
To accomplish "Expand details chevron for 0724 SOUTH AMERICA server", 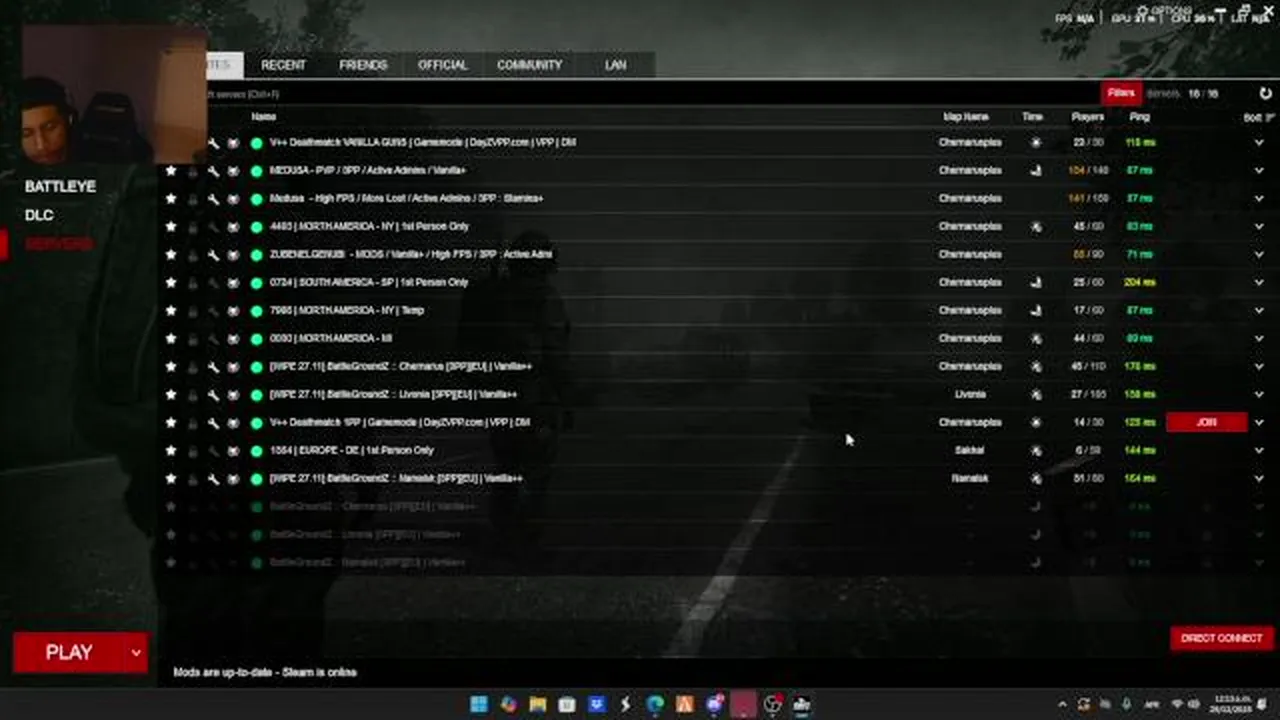I will pos(1259,283).
